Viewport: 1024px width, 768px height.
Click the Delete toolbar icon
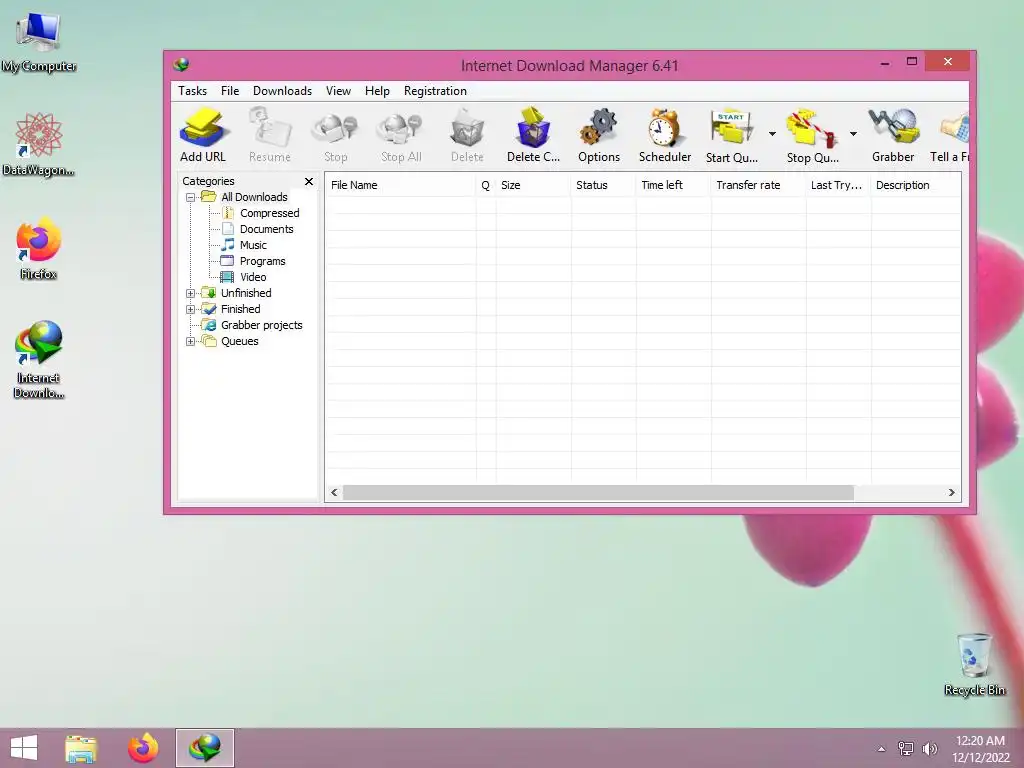click(x=467, y=136)
